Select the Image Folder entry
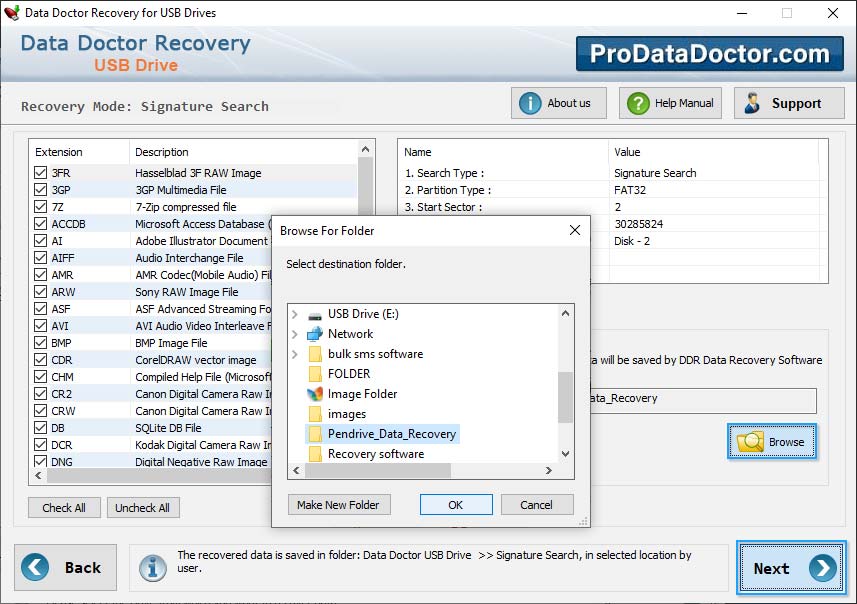The height and width of the screenshot is (604, 857). pyautogui.click(x=362, y=394)
